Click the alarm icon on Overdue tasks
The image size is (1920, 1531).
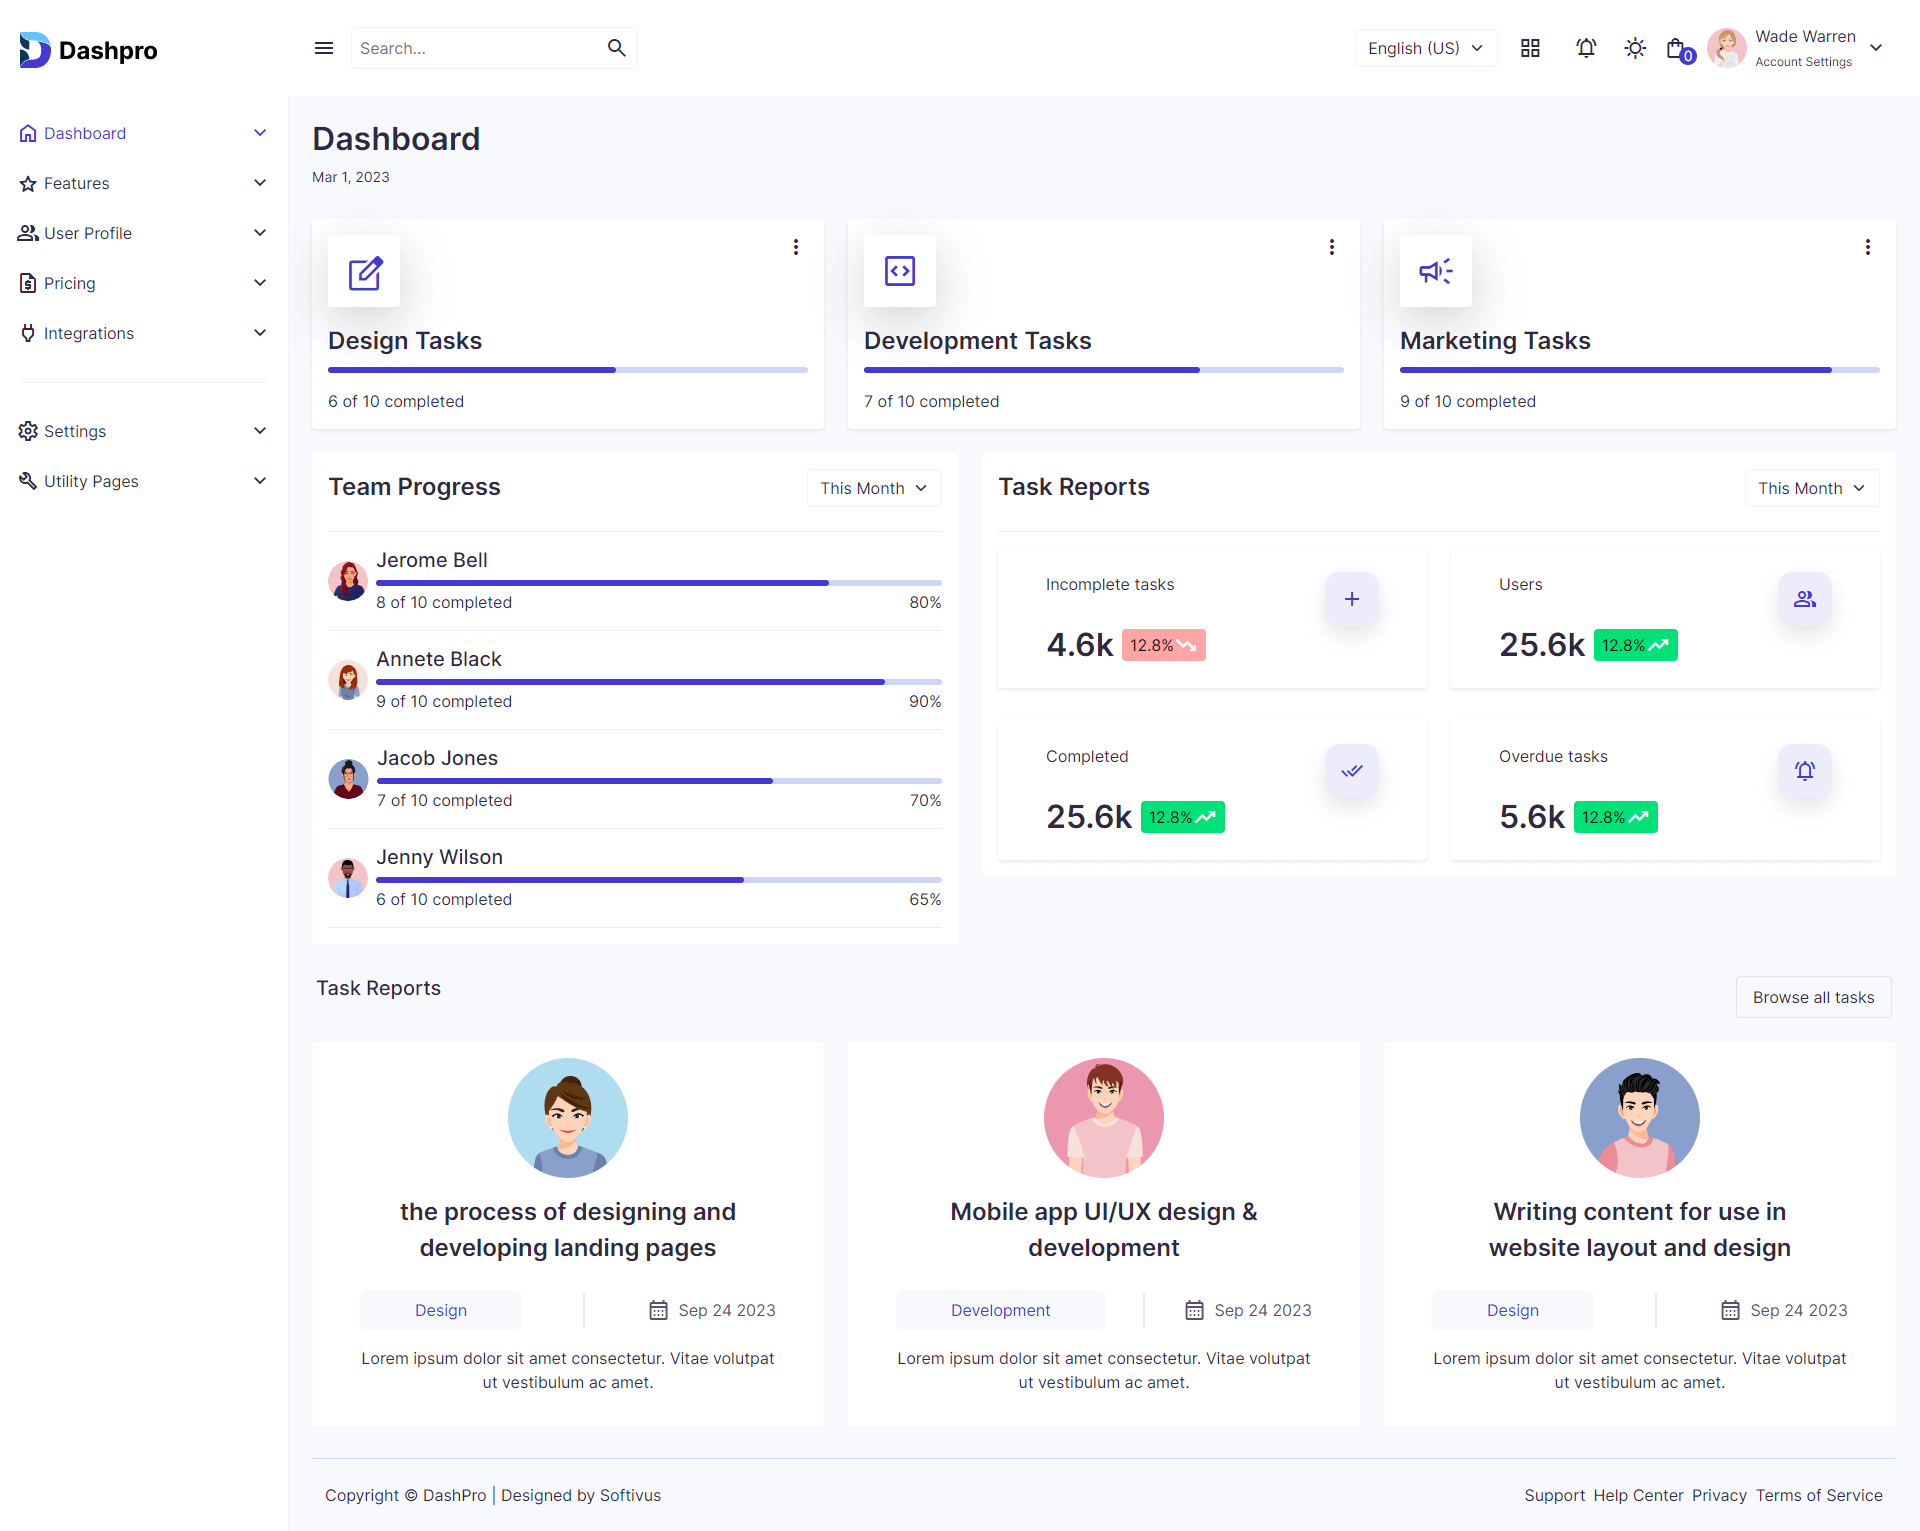point(1804,771)
